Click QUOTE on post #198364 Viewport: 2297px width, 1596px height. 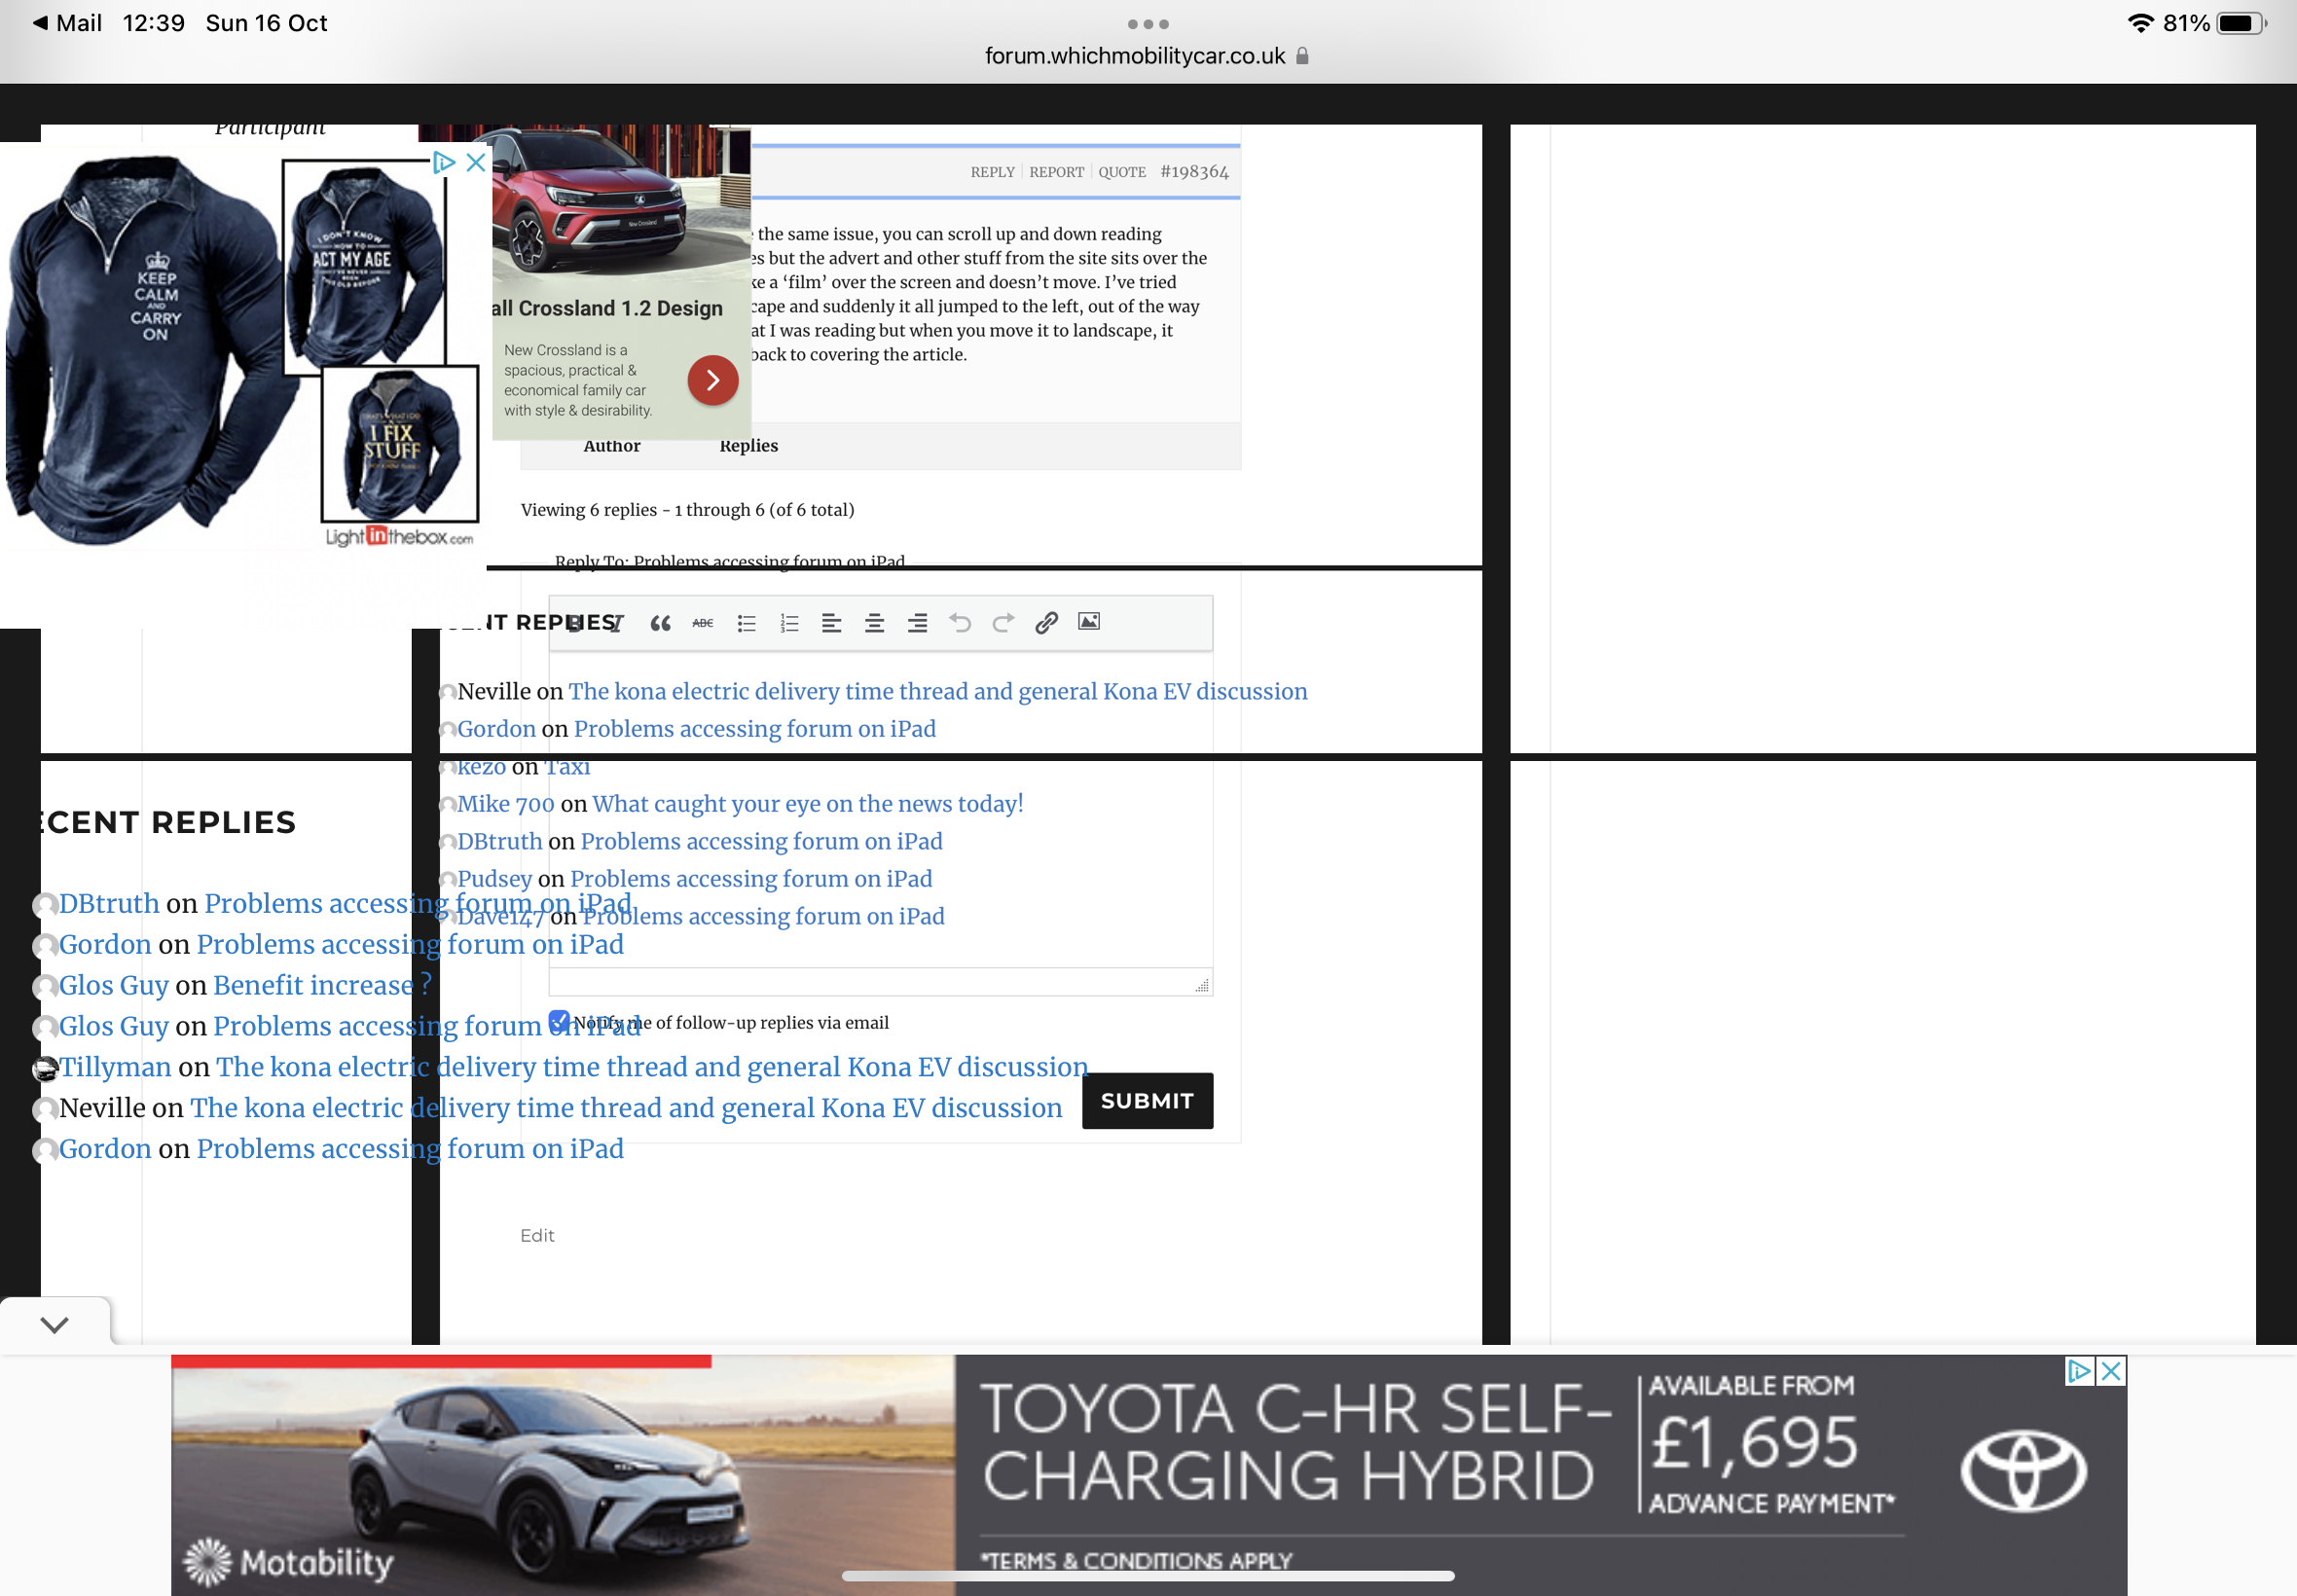(1121, 172)
